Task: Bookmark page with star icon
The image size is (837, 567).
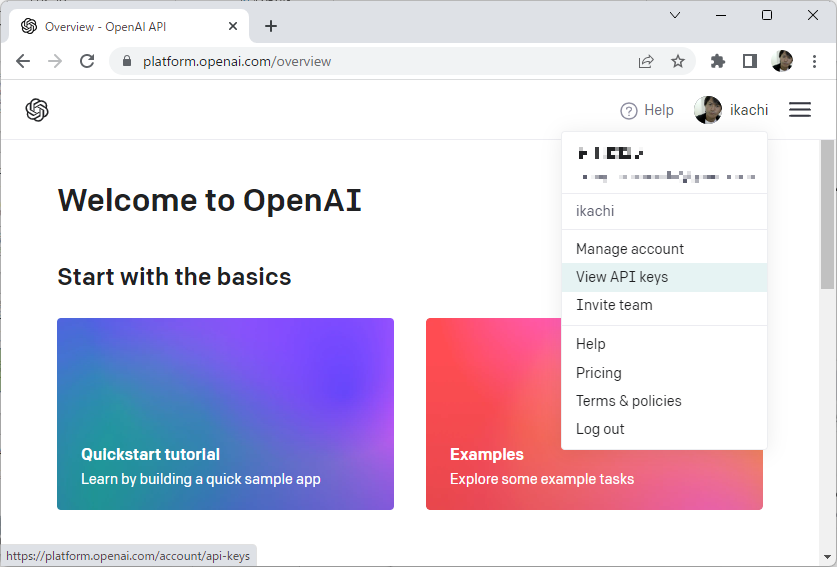Action: 678,61
